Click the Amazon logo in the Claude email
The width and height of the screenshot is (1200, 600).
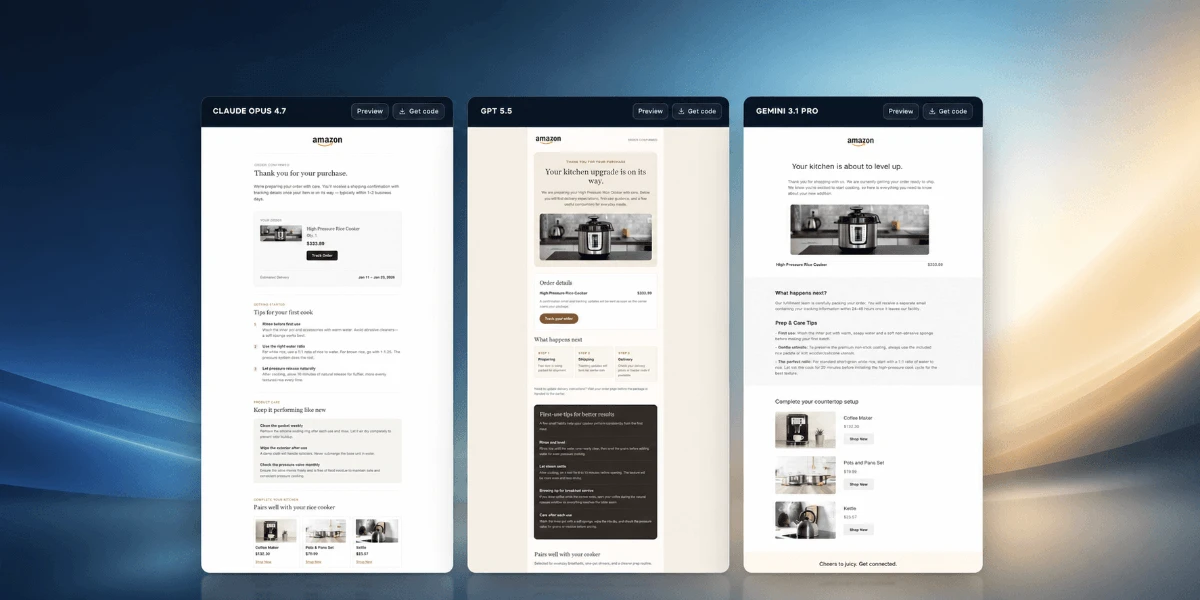point(327,142)
